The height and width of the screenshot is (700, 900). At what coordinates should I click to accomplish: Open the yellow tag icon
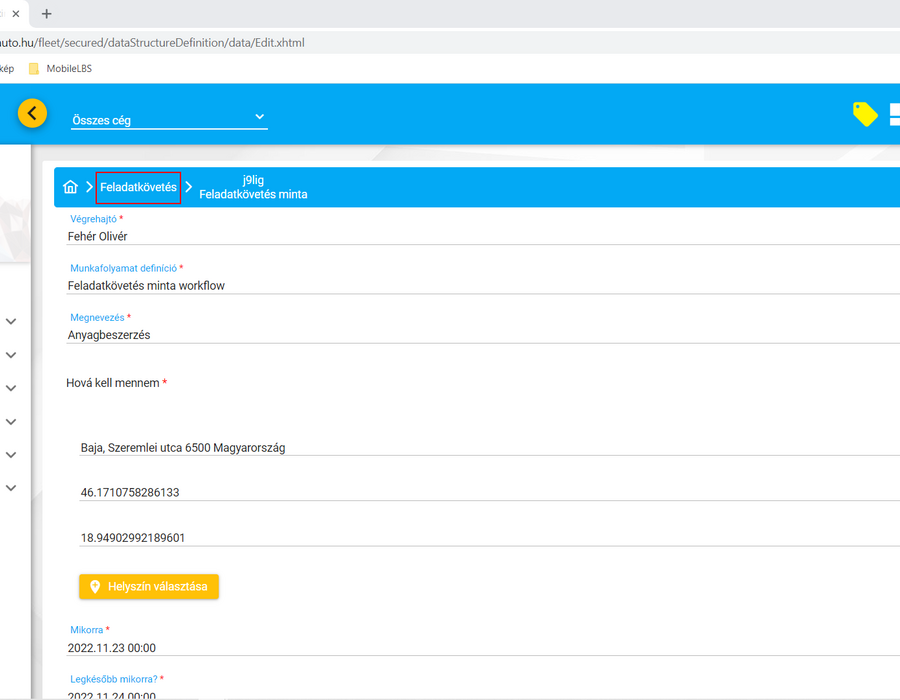pyautogui.click(x=865, y=114)
